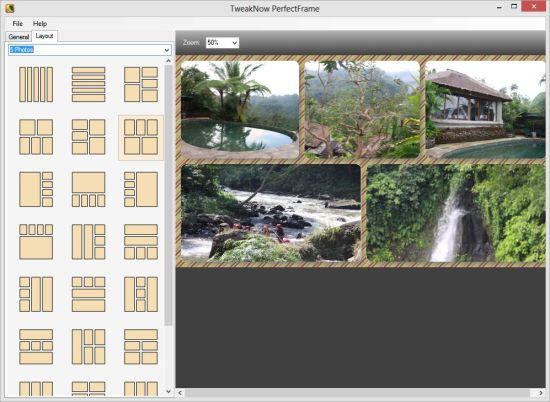Choose layout with two wide rows above three small photos
This screenshot has height=402, width=550.
point(141,242)
